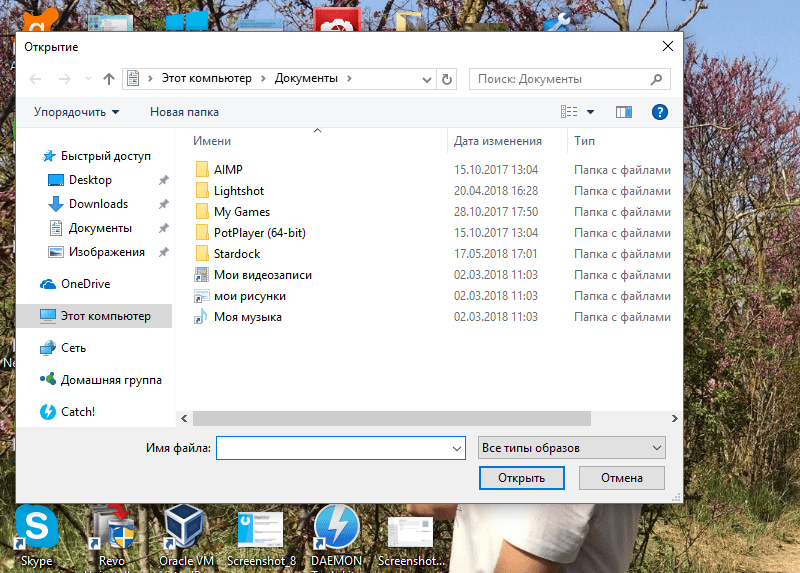The height and width of the screenshot is (573, 800).
Task: Open DAEMON Tools desktop shortcut
Action: 336,536
